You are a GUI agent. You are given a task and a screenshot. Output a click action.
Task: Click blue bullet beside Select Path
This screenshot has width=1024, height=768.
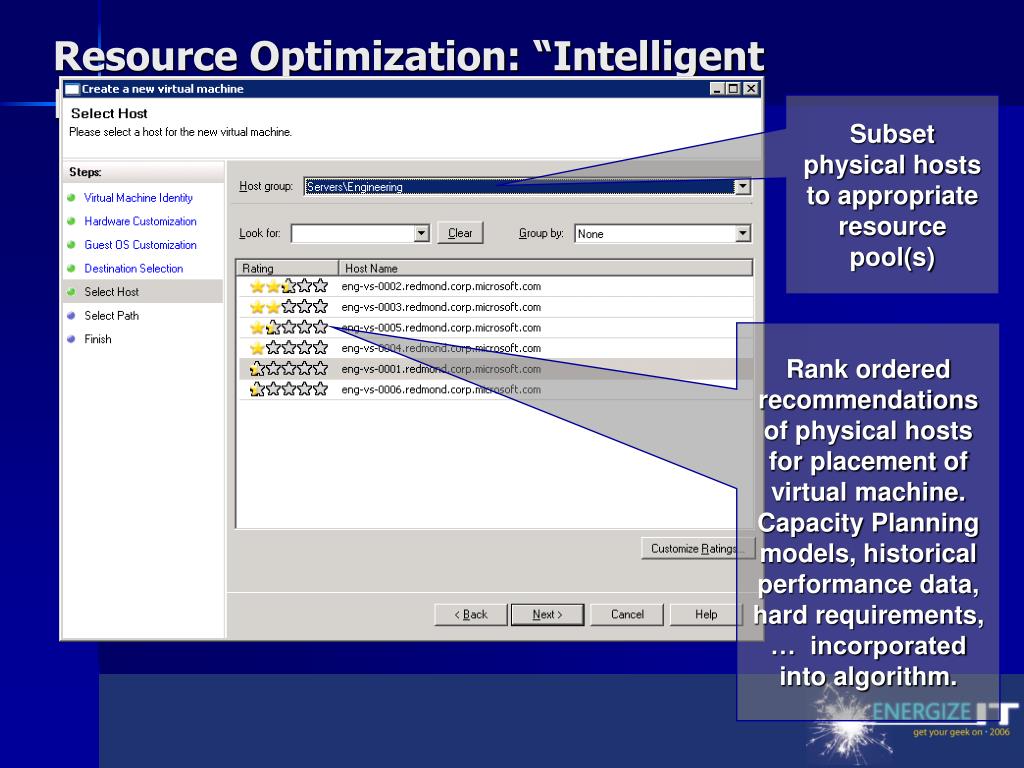[x=71, y=315]
